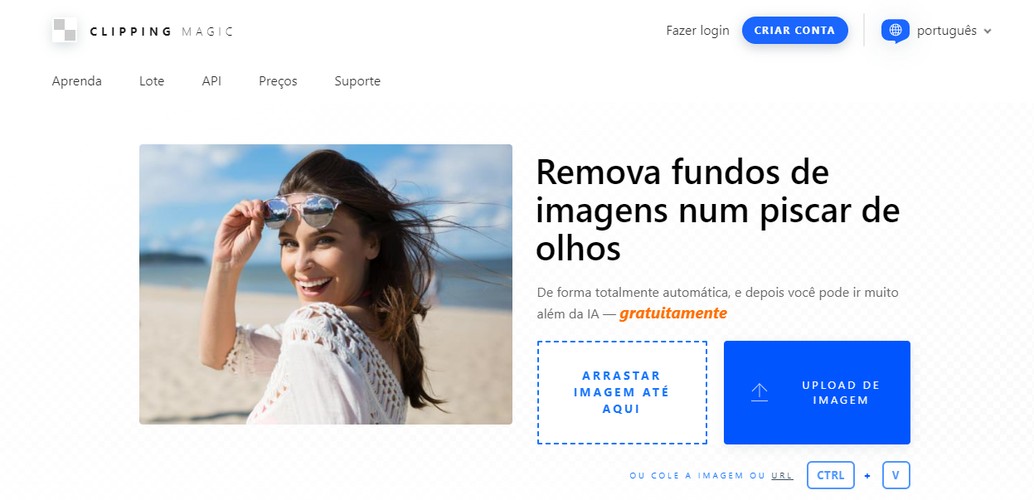Click the orange gratuitamente text
Screen dimensions: 1034x500
pos(673,313)
